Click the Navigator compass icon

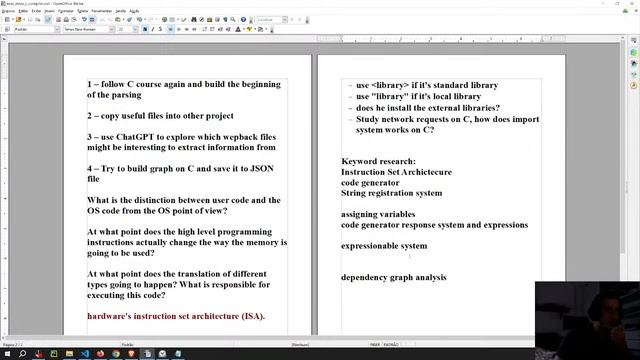pos(202,20)
